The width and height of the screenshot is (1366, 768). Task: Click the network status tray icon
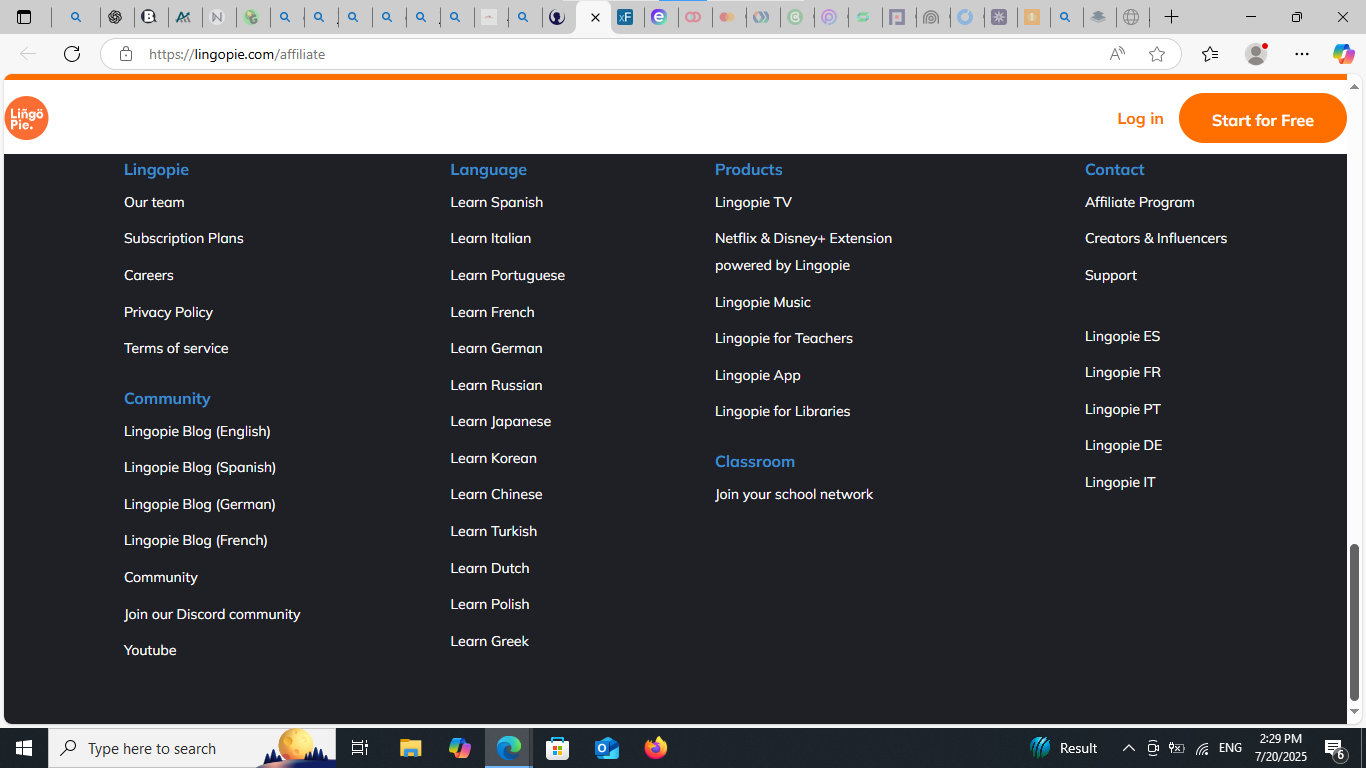point(1202,748)
